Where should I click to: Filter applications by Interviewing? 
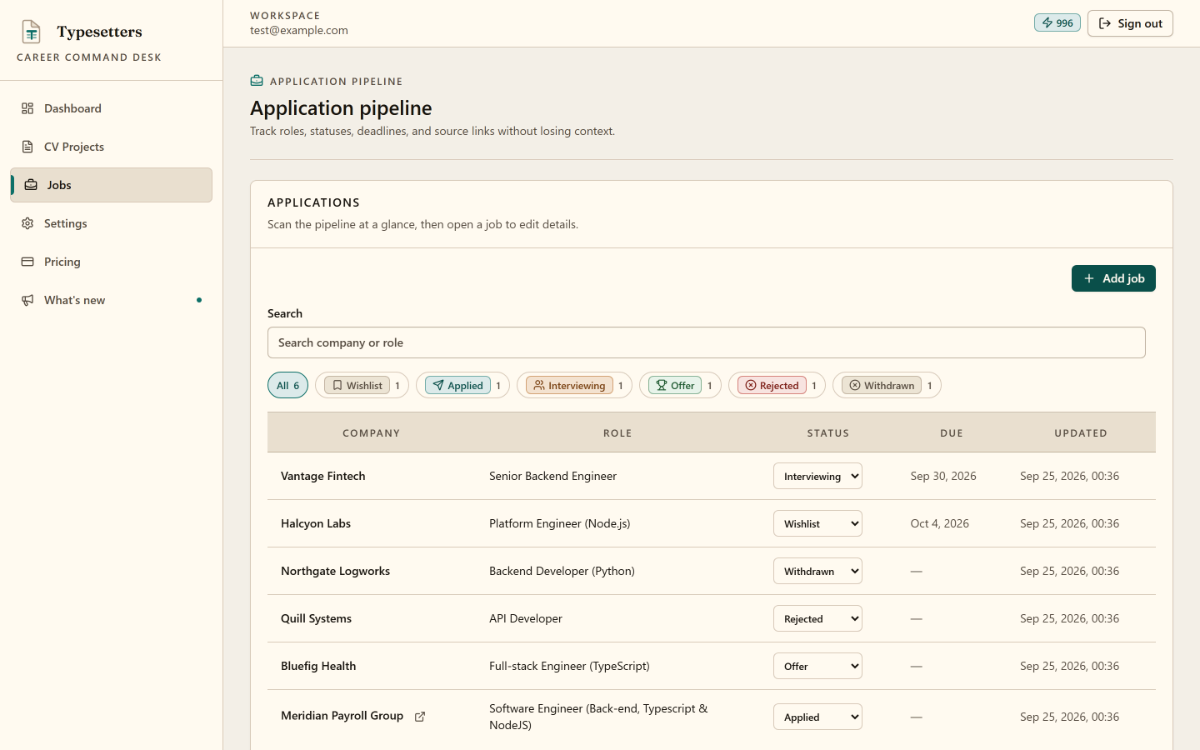tap(574, 385)
